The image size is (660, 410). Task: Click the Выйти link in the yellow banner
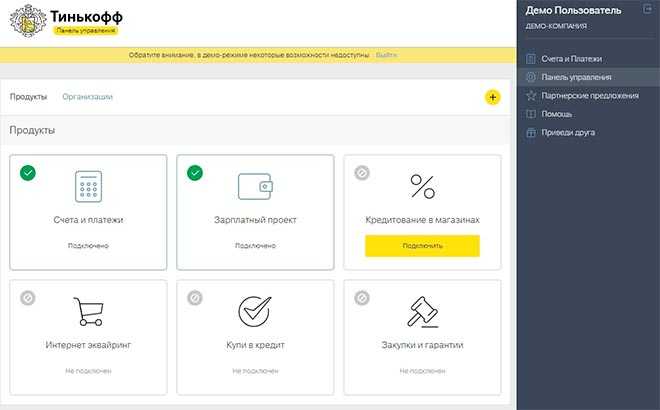pyautogui.click(x=386, y=55)
